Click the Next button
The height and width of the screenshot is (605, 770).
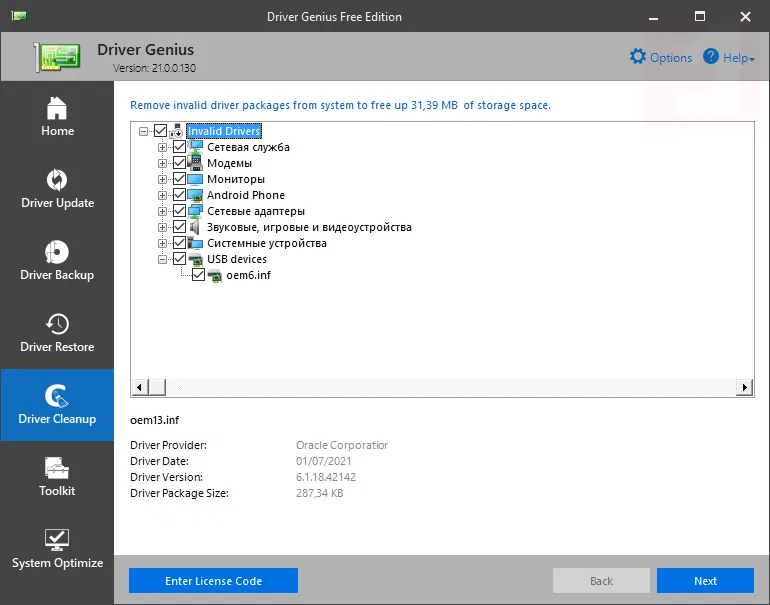tap(705, 581)
